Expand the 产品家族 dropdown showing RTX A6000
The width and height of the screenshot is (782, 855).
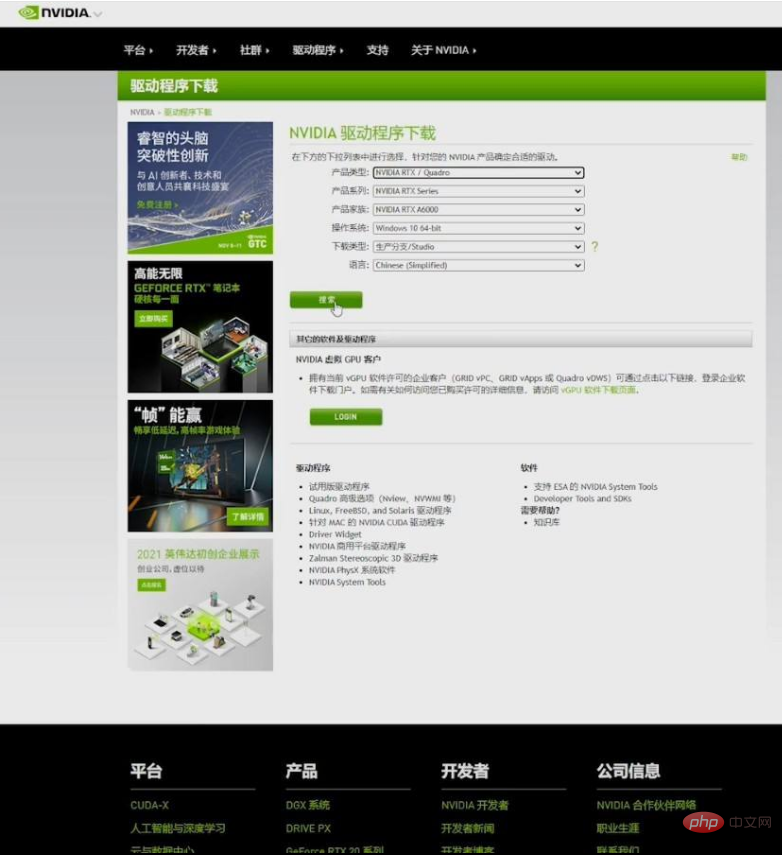pyautogui.click(x=478, y=209)
